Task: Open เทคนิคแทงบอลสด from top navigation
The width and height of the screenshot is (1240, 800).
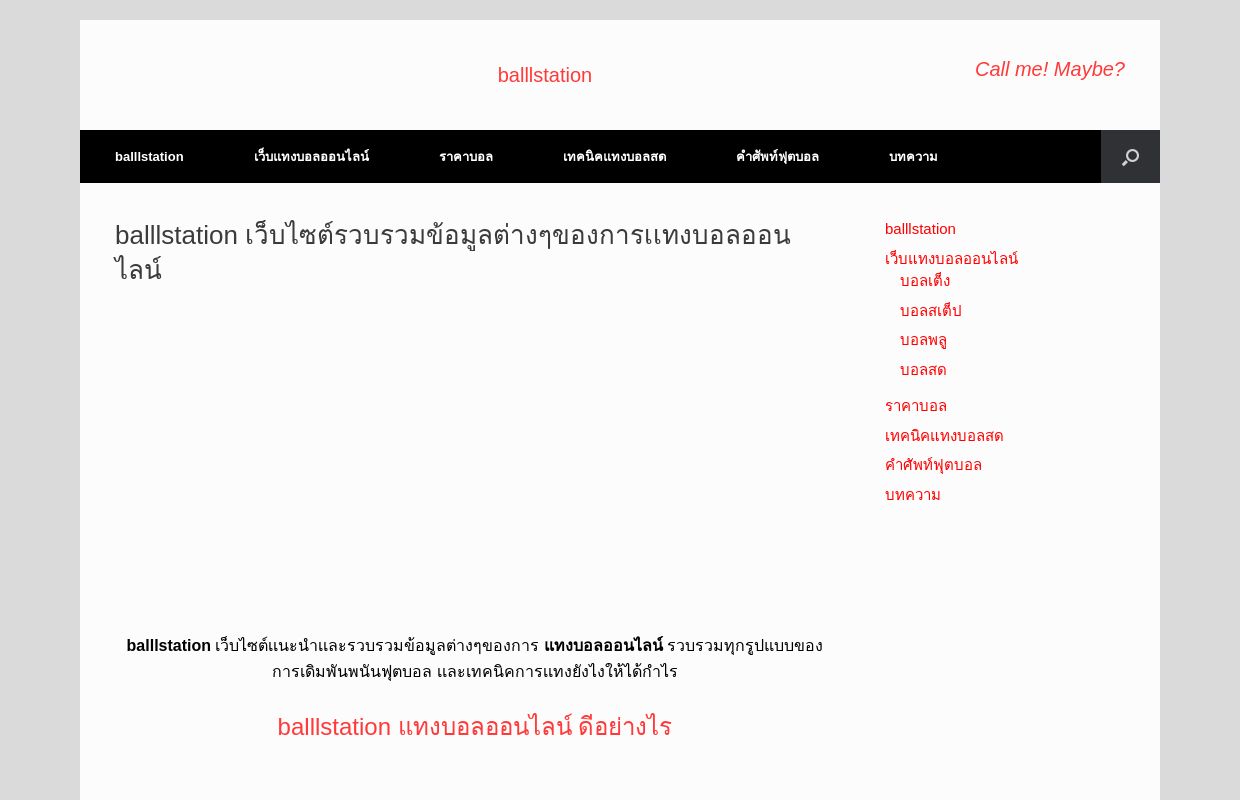Action: pyautogui.click(x=614, y=157)
